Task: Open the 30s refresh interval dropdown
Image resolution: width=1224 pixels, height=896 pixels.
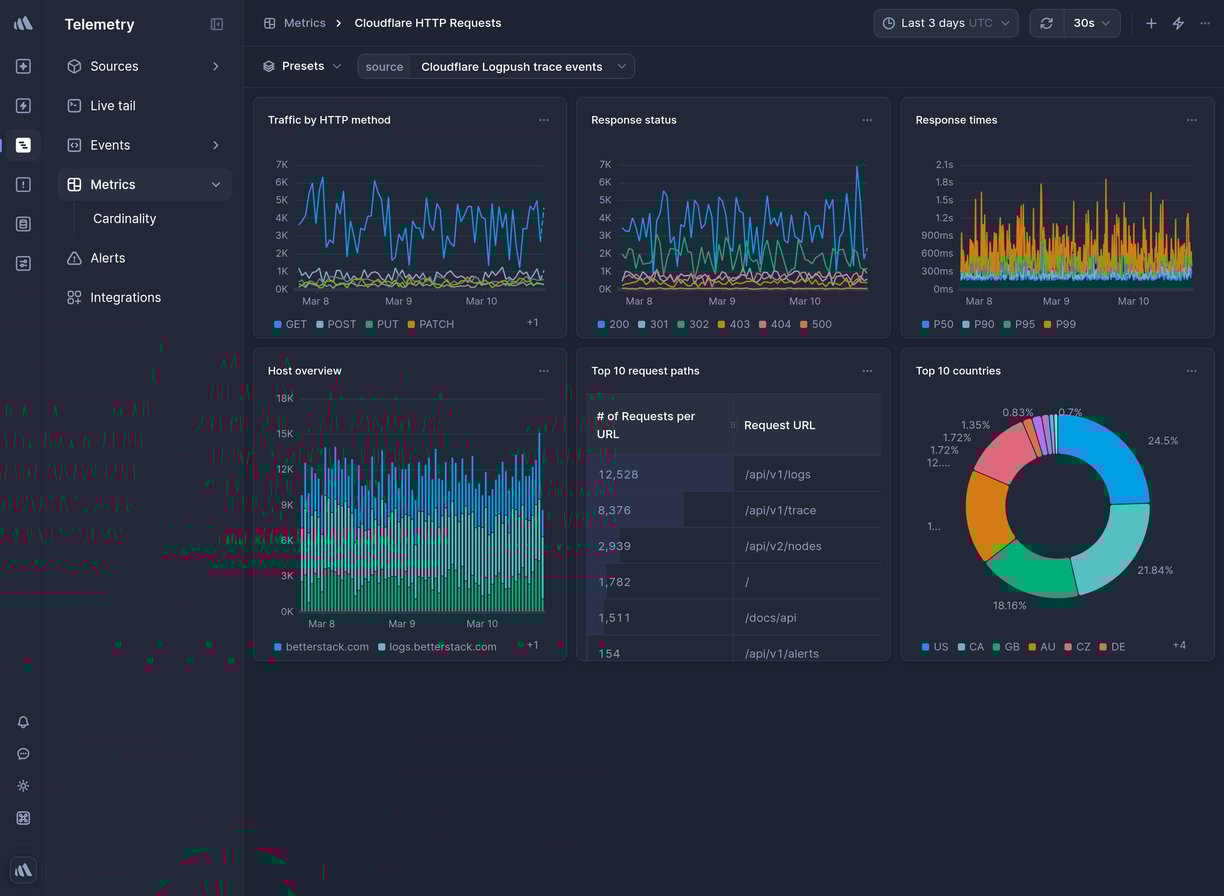Action: point(1092,22)
